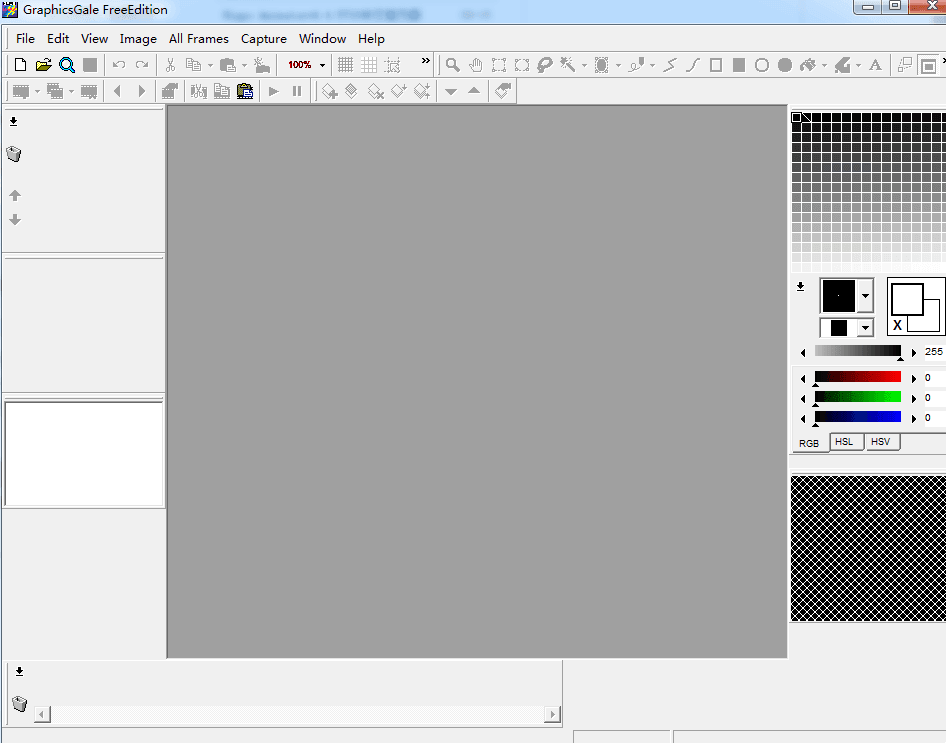Toggle the custom grid display
Image resolution: width=946 pixels, height=743 pixels.
(369, 65)
